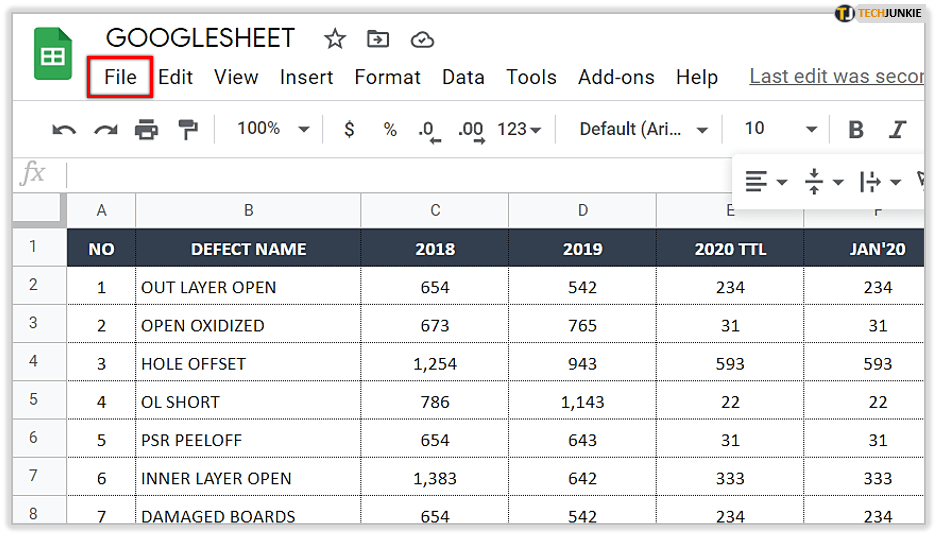Click the 'Last edit was' link
The width and height of the screenshot is (937, 536).
click(x=836, y=77)
